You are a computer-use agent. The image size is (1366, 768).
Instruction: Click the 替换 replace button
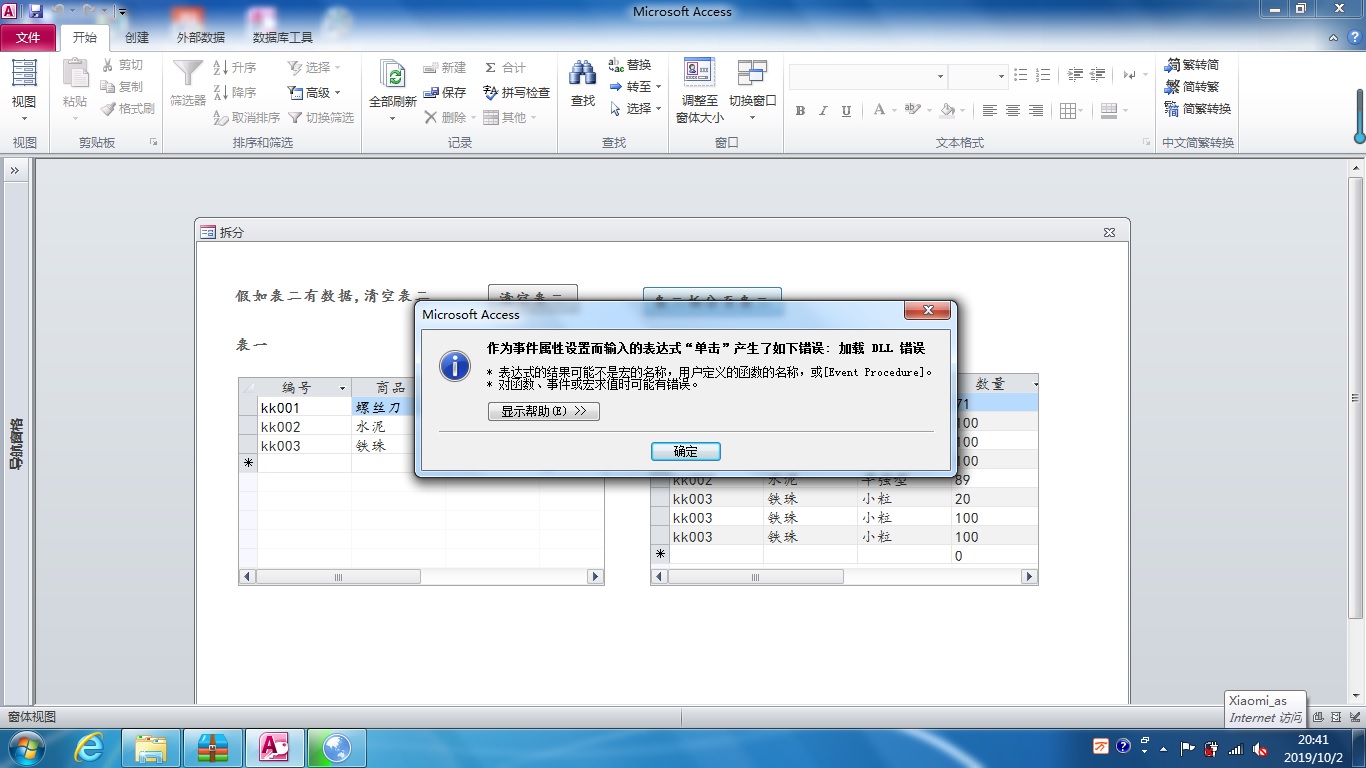click(x=630, y=65)
